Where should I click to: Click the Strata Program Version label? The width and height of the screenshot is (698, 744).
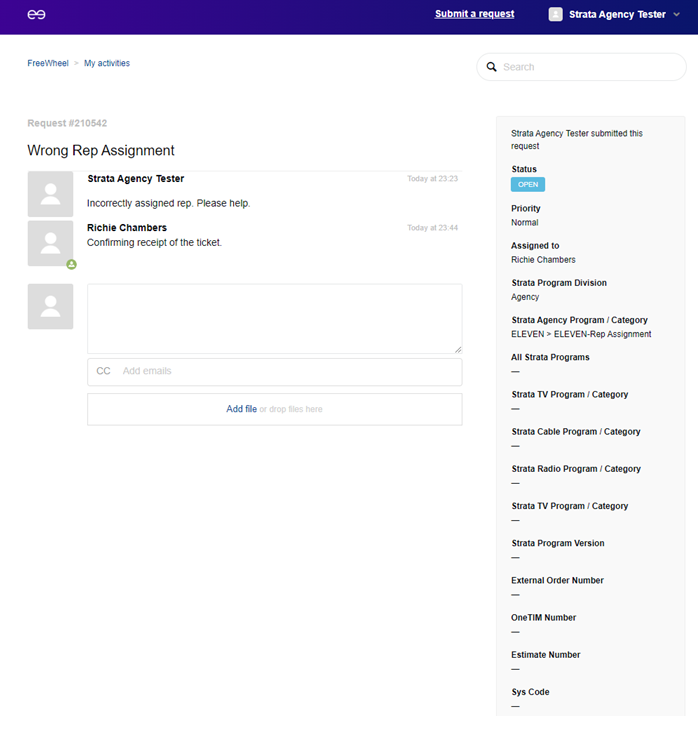tap(558, 543)
